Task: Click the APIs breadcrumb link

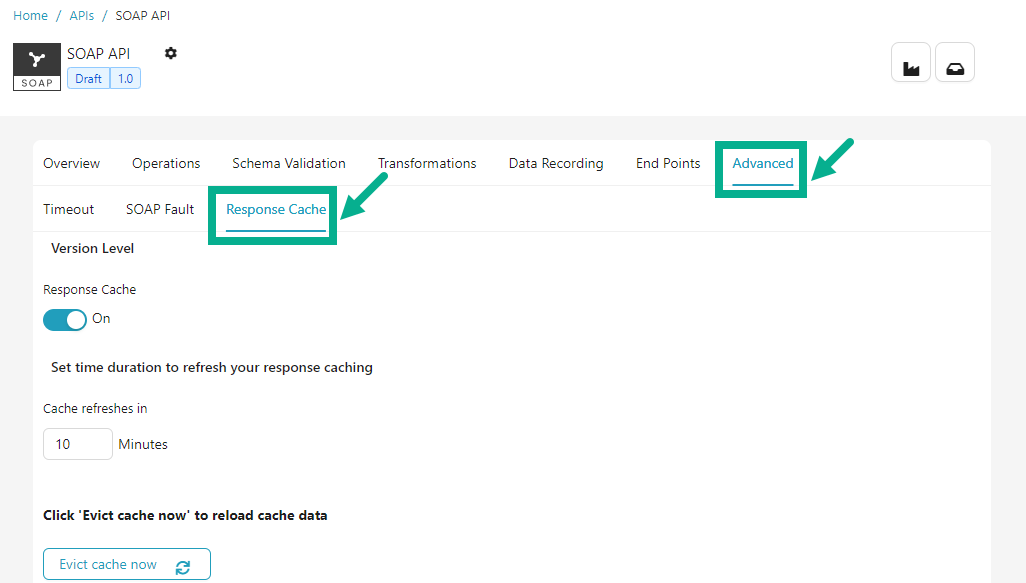Action: point(82,16)
